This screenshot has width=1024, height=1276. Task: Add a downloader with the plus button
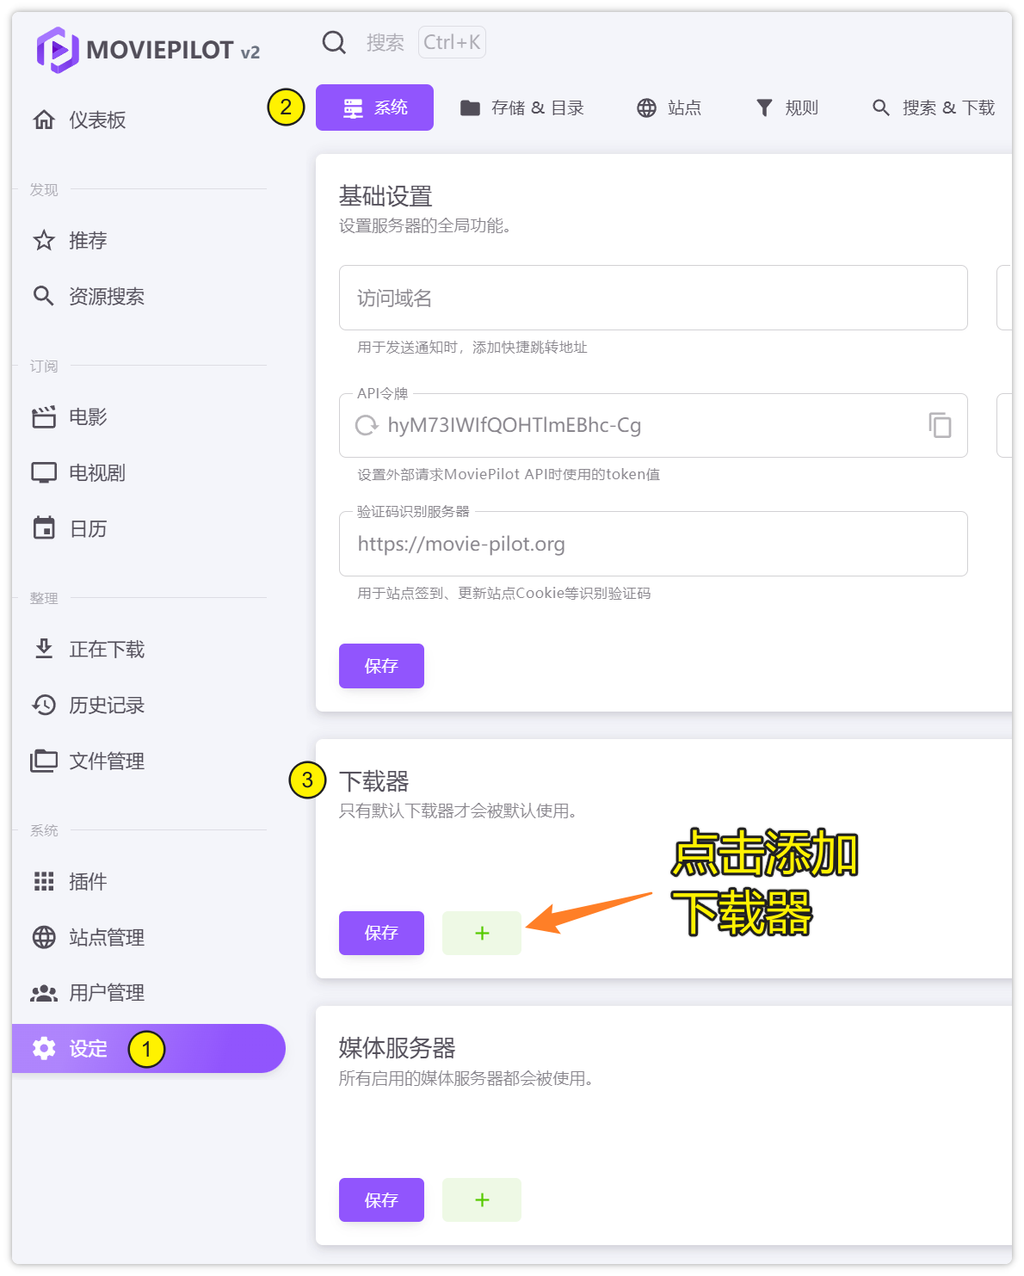coord(481,933)
